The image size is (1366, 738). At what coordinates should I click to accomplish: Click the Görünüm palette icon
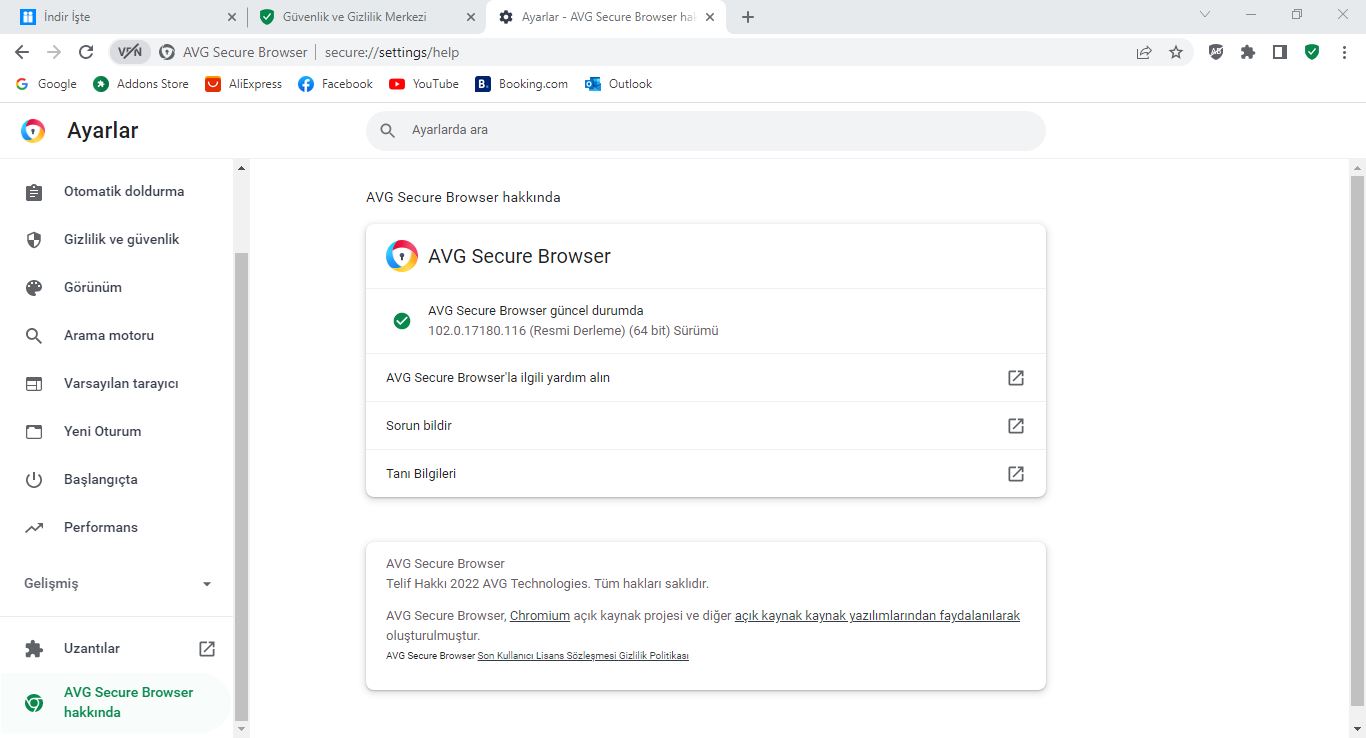(x=34, y=288)
